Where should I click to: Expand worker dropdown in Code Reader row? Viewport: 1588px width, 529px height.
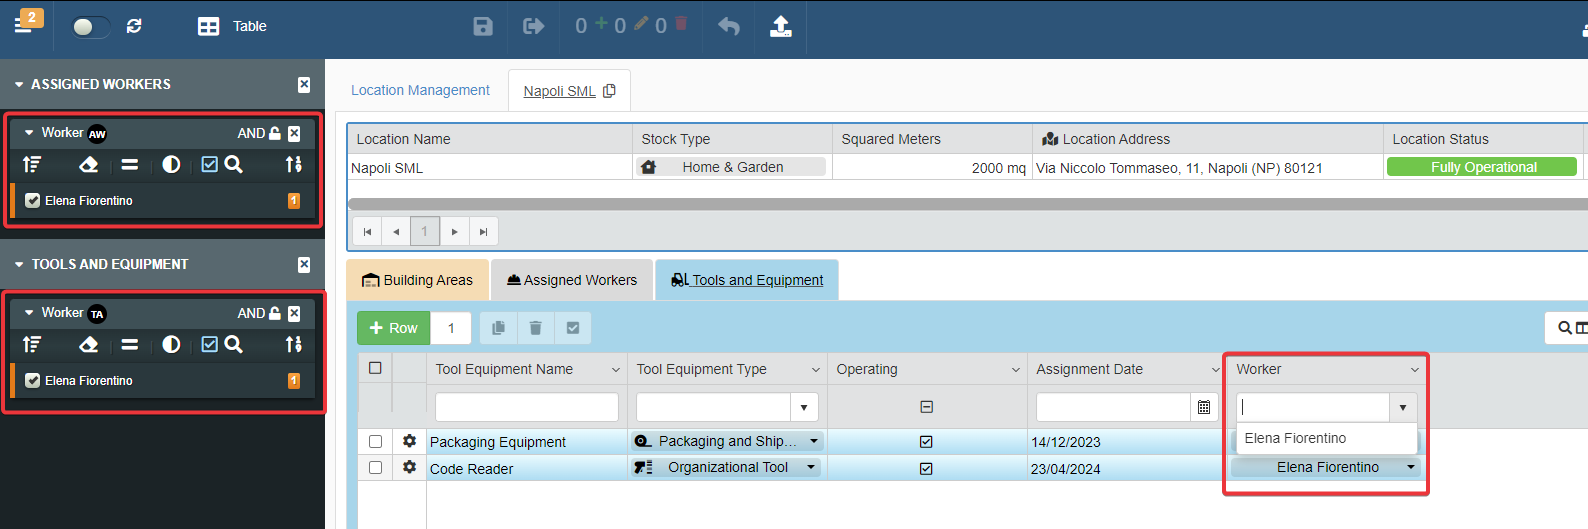coord(1411,467)
